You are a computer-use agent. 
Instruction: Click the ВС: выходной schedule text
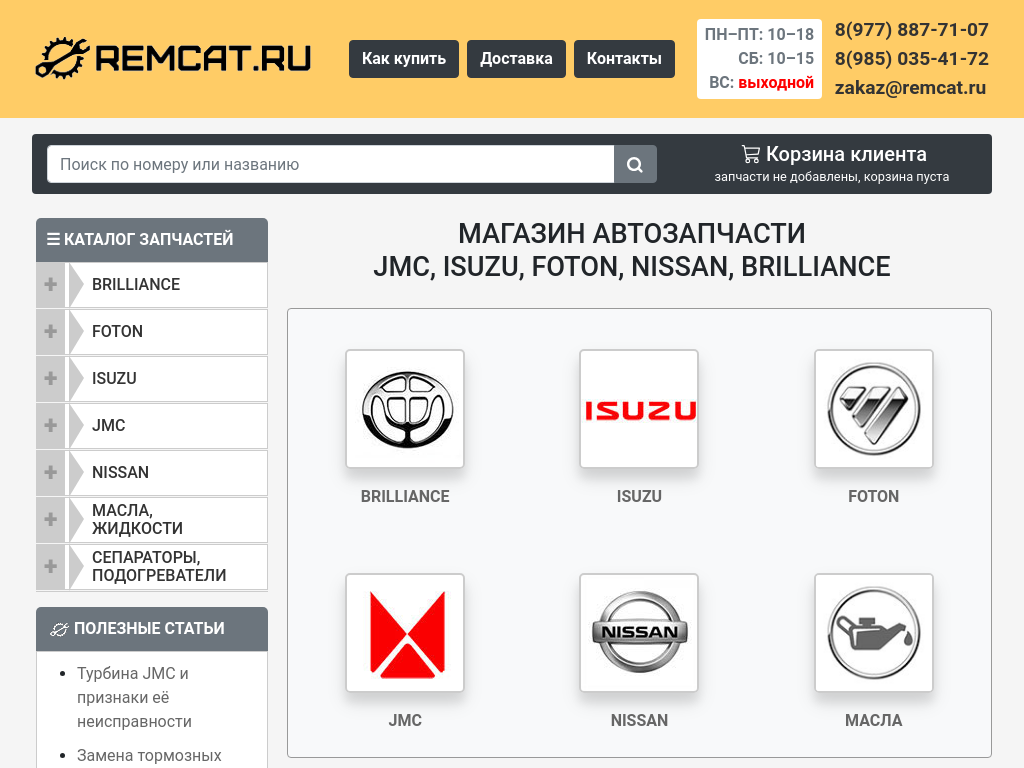(761, 83)
